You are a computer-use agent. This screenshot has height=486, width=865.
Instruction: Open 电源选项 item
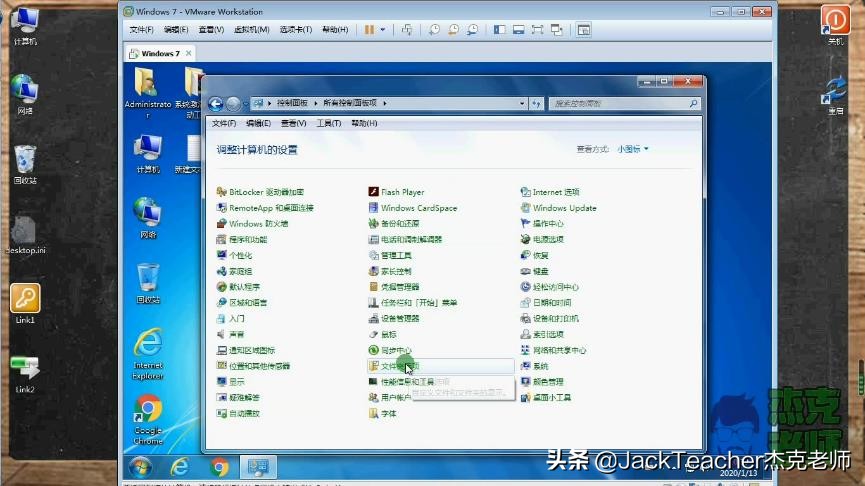(542, 239)
